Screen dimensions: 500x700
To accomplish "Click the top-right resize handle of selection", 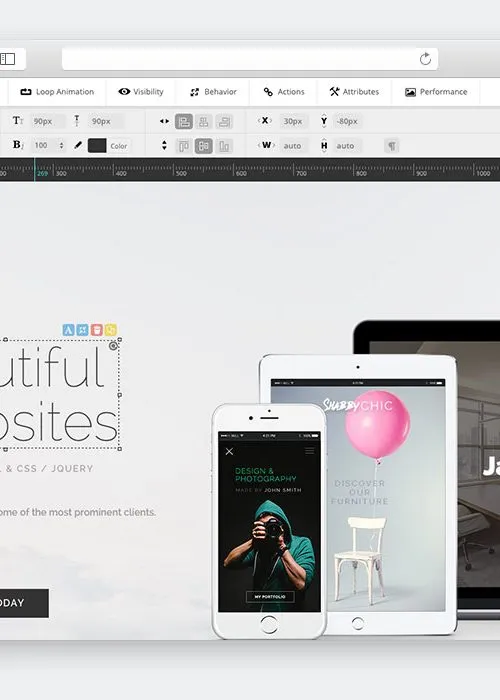I will [x=120, y=340].
